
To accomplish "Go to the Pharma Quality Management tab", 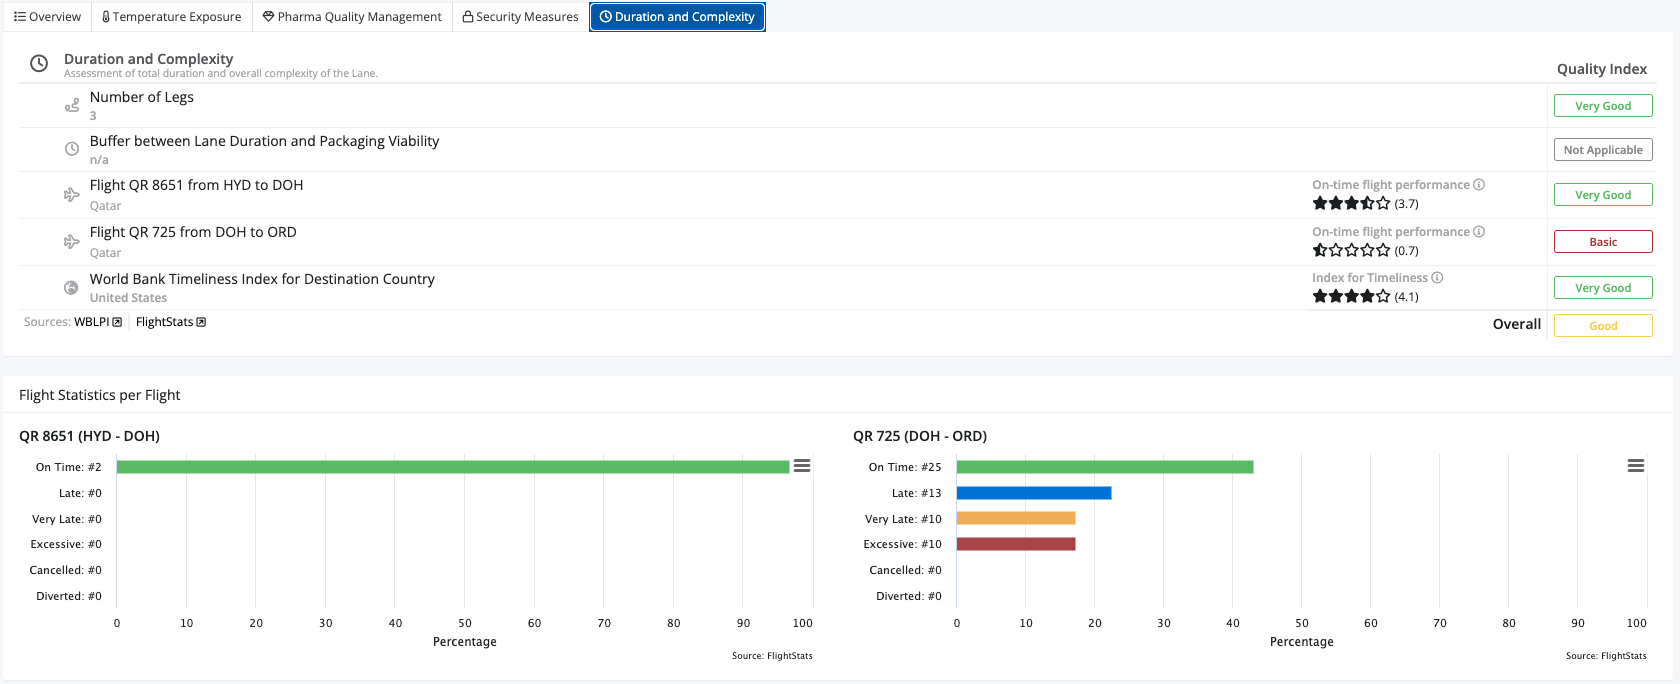I will click(x=352, y=17).
